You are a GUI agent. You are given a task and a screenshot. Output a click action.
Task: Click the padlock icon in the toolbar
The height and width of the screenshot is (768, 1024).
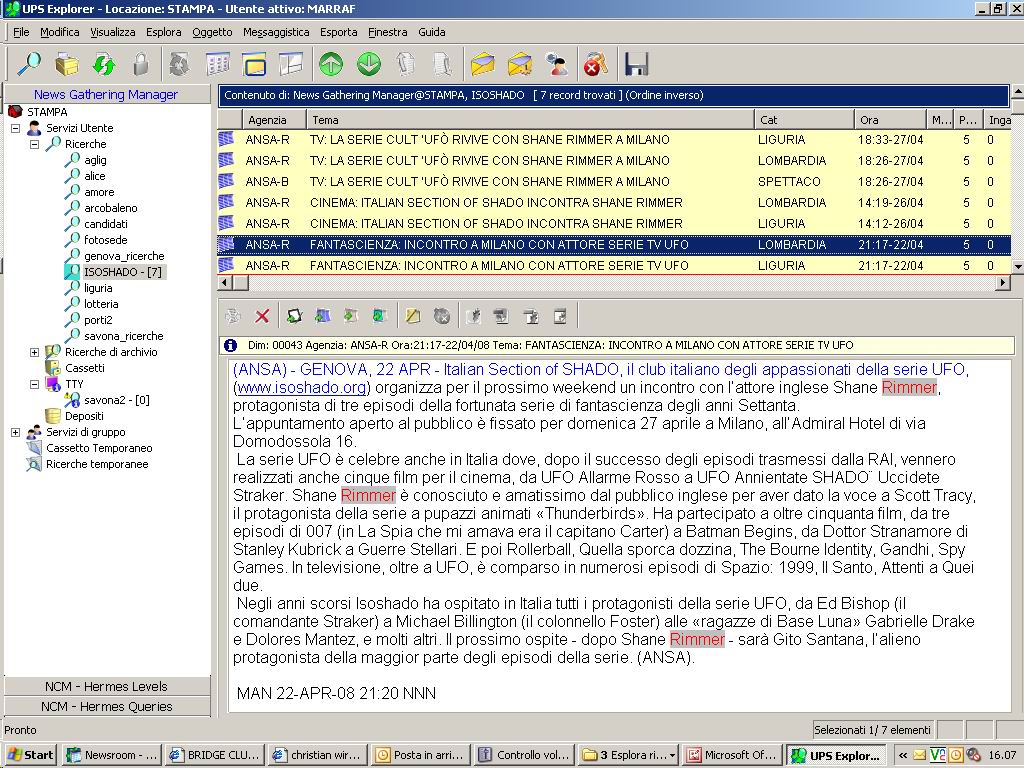coord(141,64)
